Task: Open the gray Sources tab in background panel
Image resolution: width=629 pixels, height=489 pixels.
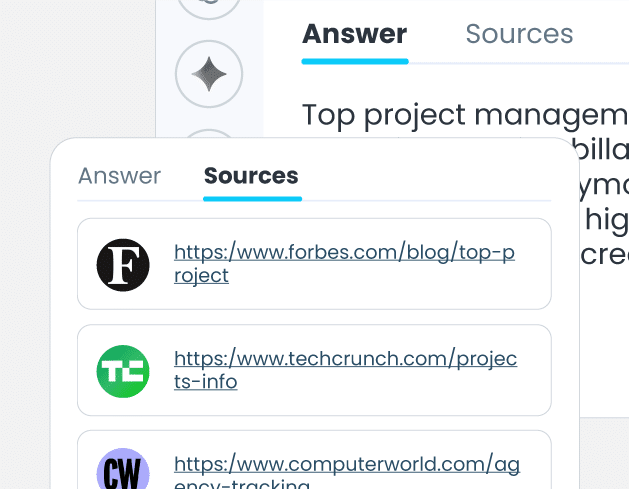Action: (519, 34)
